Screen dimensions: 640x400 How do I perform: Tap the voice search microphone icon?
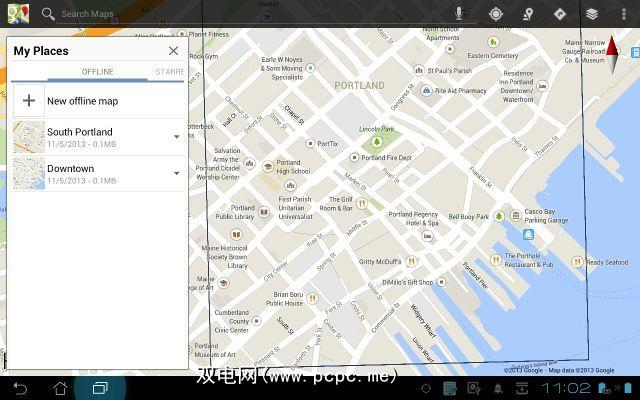click(x=459, y=13)
